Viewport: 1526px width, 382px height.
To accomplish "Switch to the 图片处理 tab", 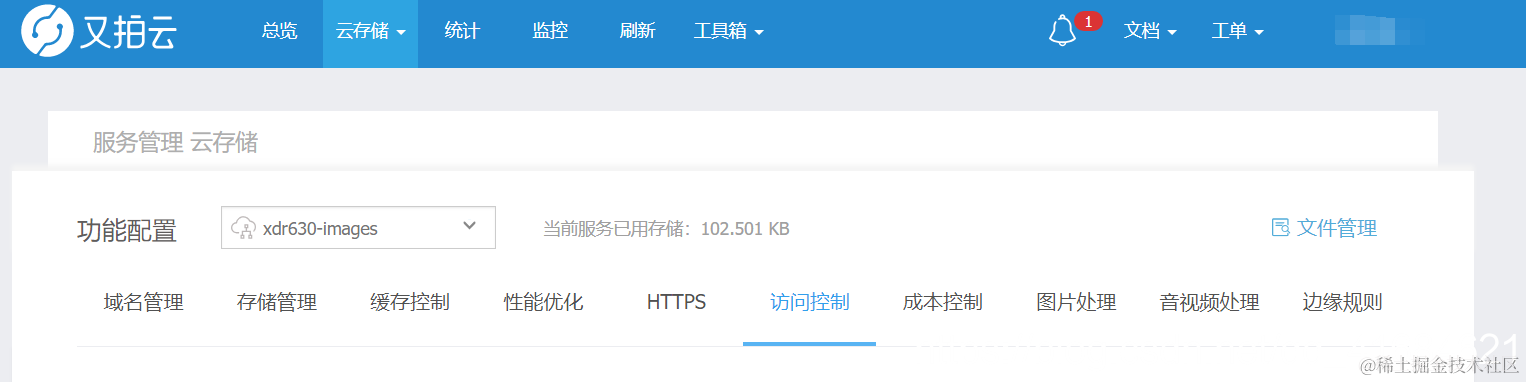I will [x=1077, y=302].
